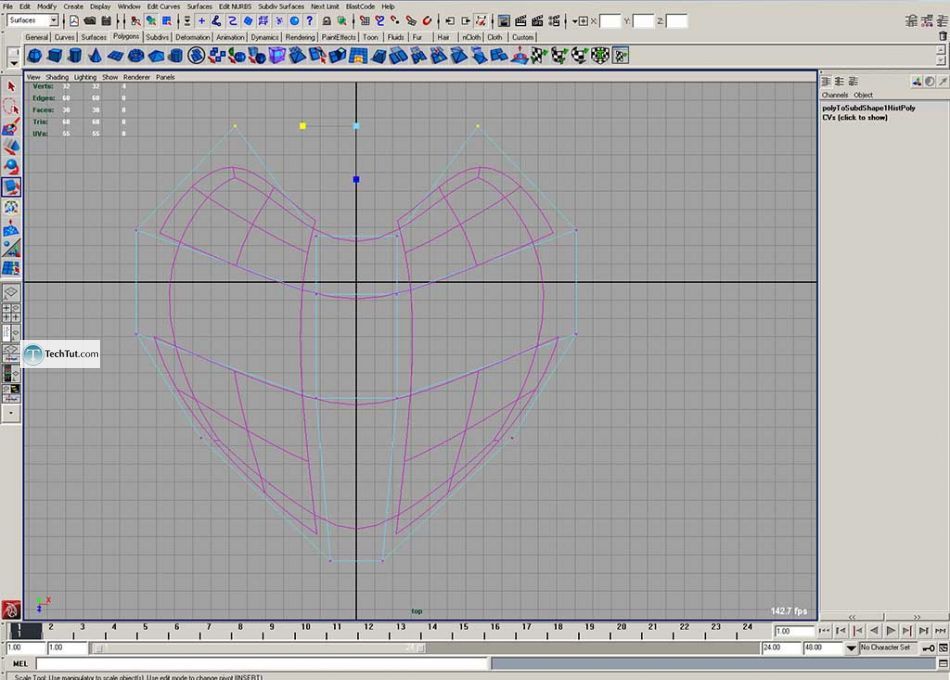Viewport: 950px width, 680px height.
Task: Click the magnet snap icon
Action: click(x=427, y=21)
